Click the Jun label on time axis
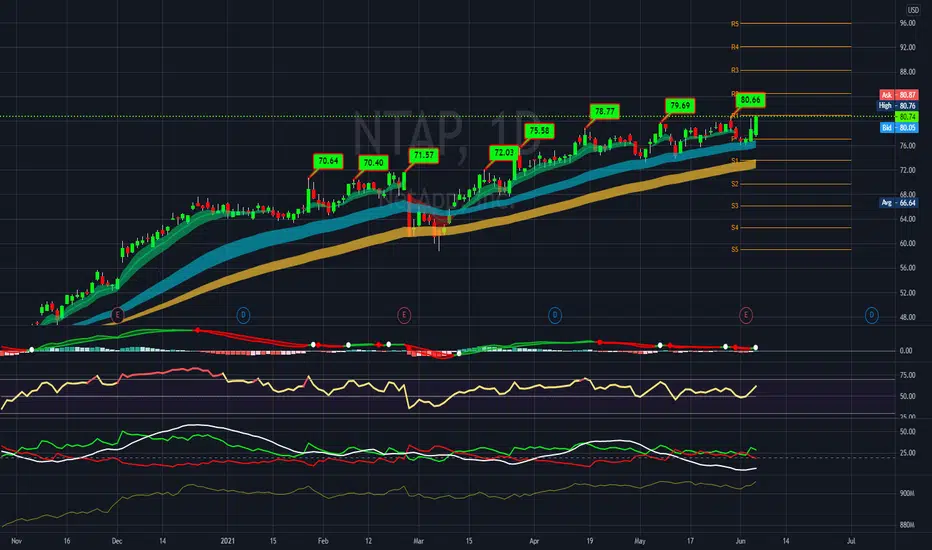Screen dimensions: 932x550 741,541
